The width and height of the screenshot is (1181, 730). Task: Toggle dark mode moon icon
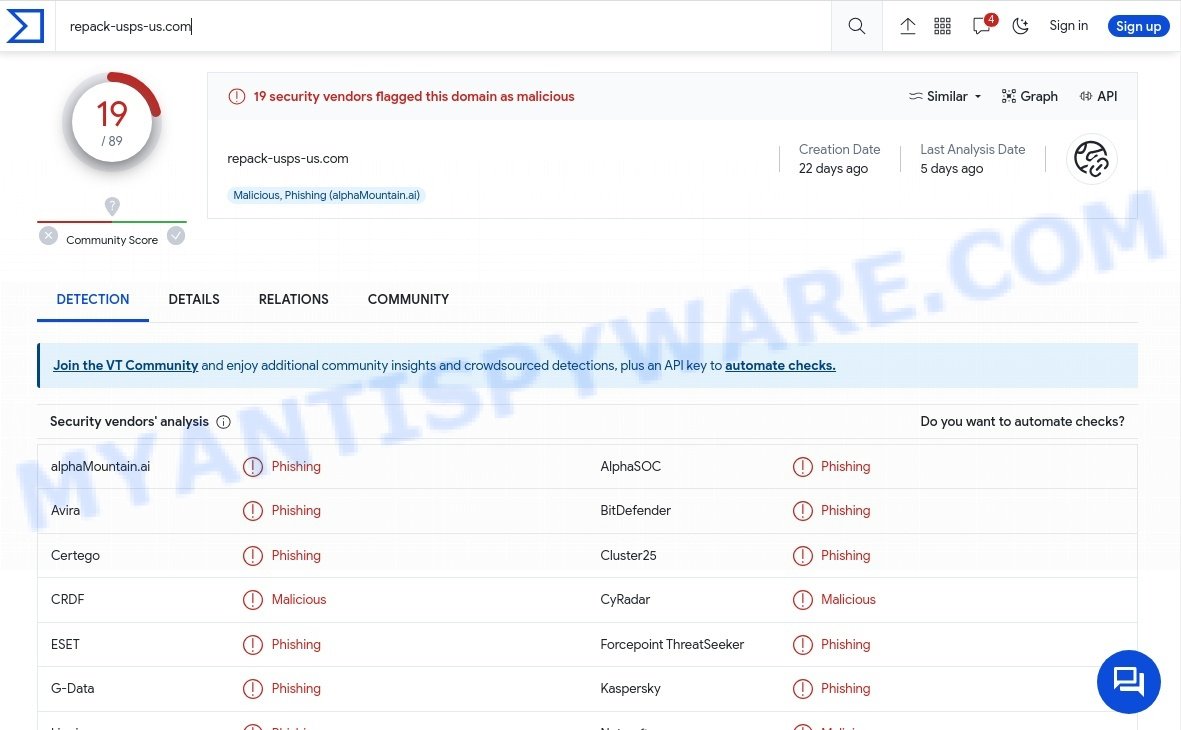(1021, 26)
